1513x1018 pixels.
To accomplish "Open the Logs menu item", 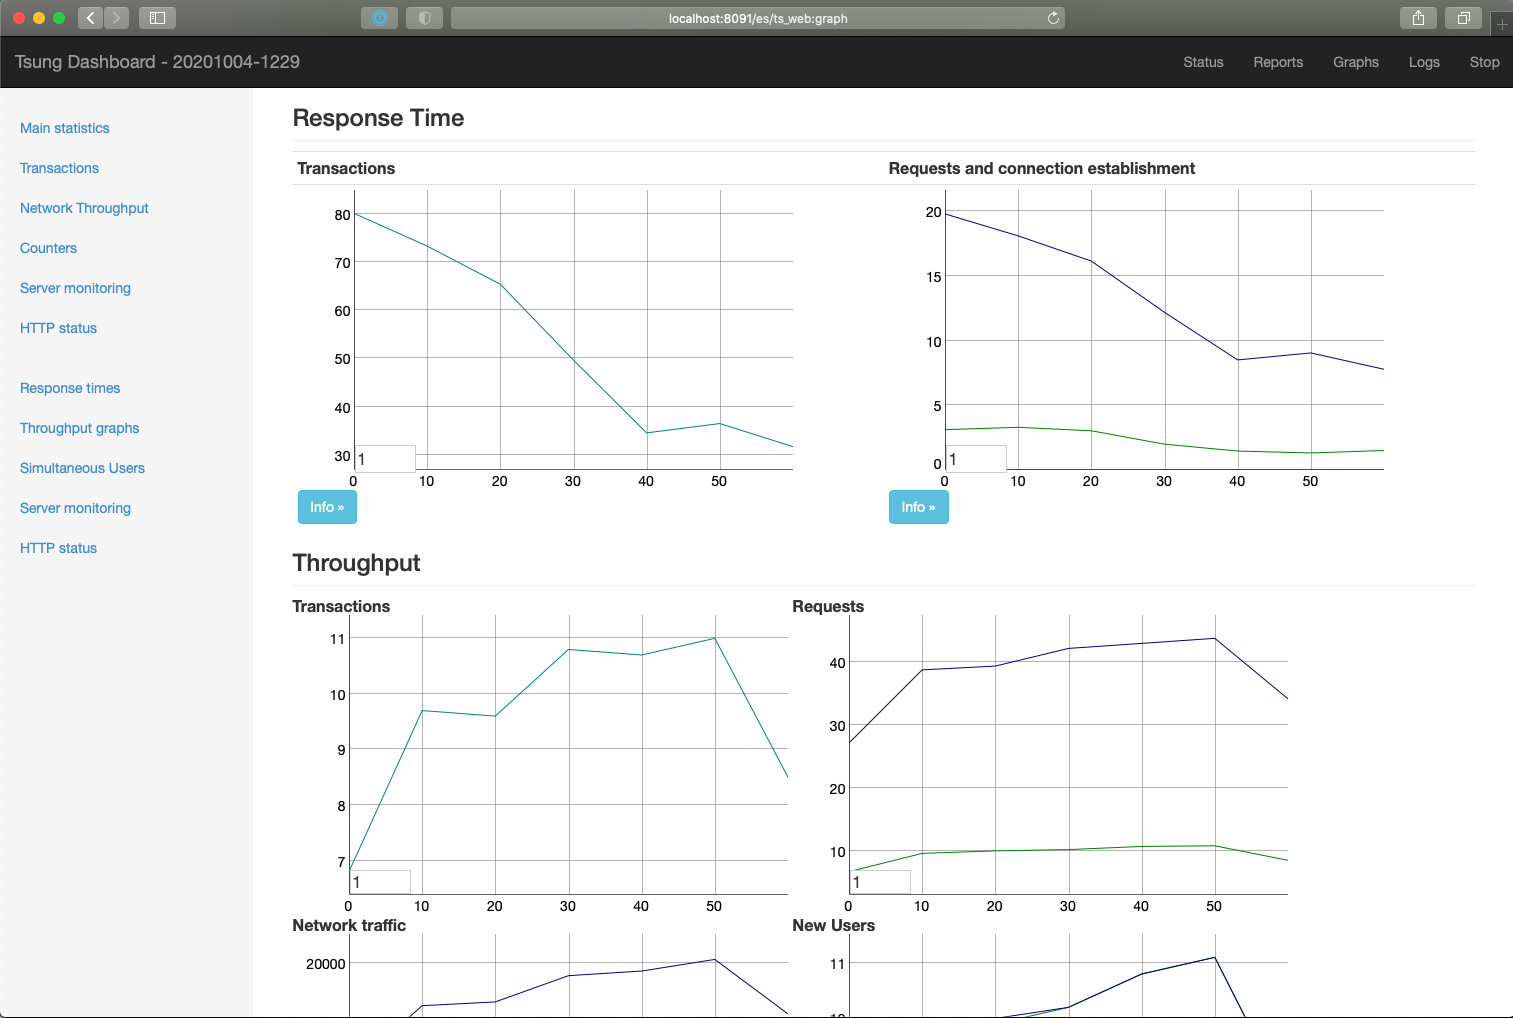I will pos(1424,62).
